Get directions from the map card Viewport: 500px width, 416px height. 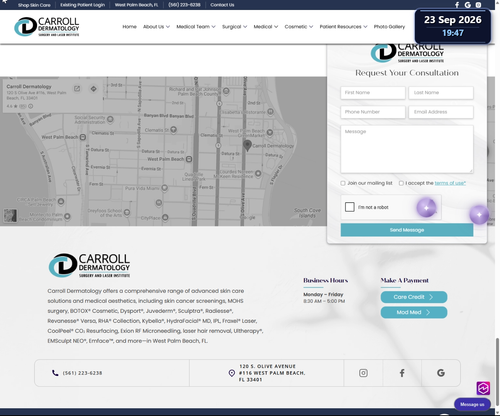(x=94, y=89)
